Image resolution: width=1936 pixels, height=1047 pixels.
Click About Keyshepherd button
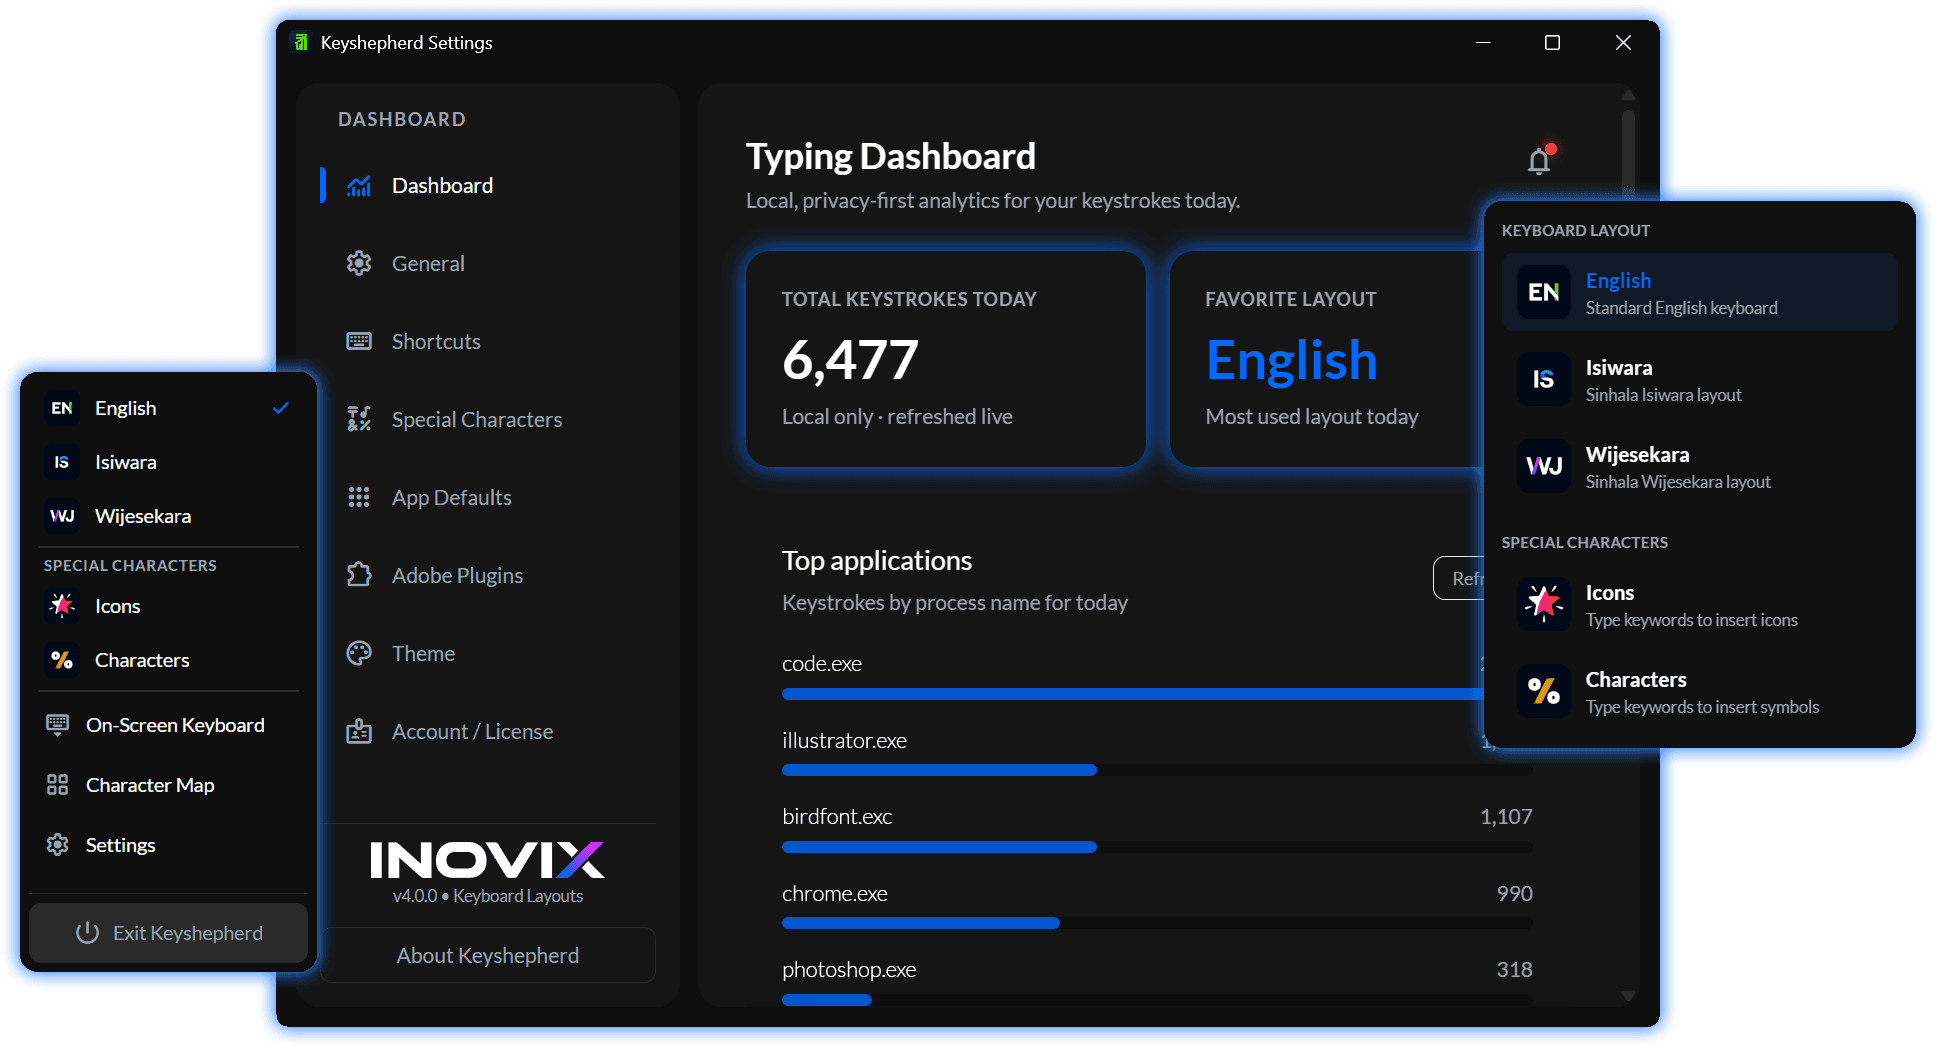[488, 955]
